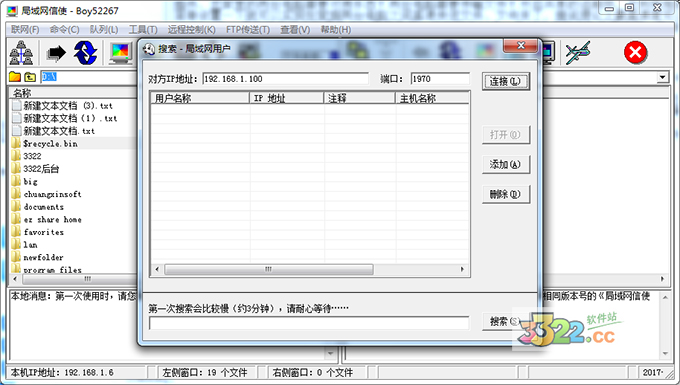Click the horizontal scrollbar in user list
Viewport: 680px width, 385px height.
(310, 269)
